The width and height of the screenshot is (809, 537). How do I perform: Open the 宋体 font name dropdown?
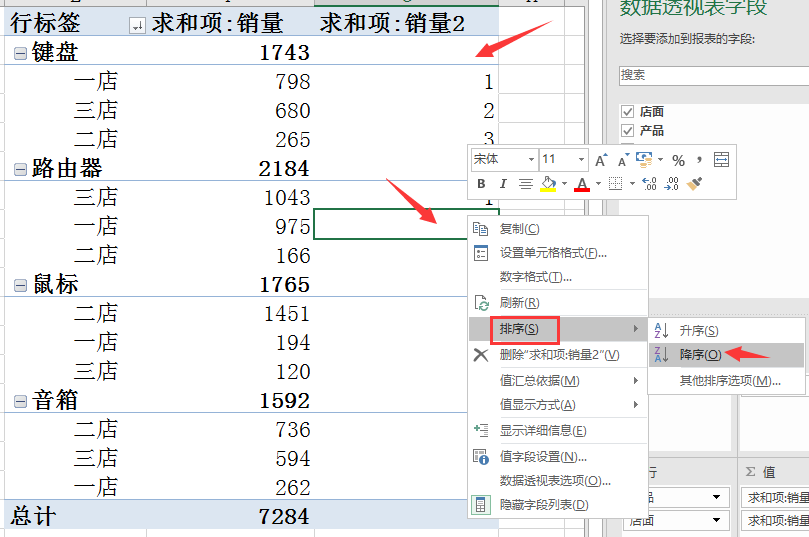[x=531, y=159]
